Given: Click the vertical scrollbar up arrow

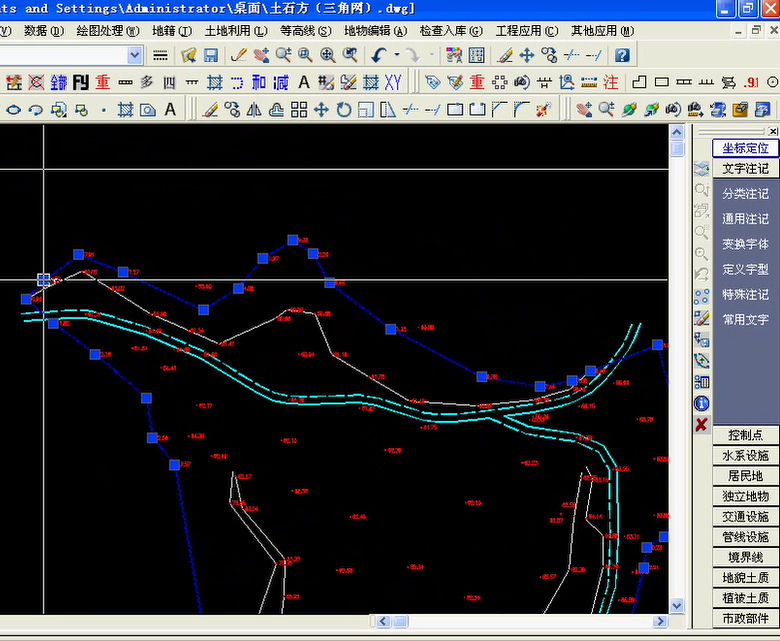Looking at the screenshot, I should [x=677, y=132].
